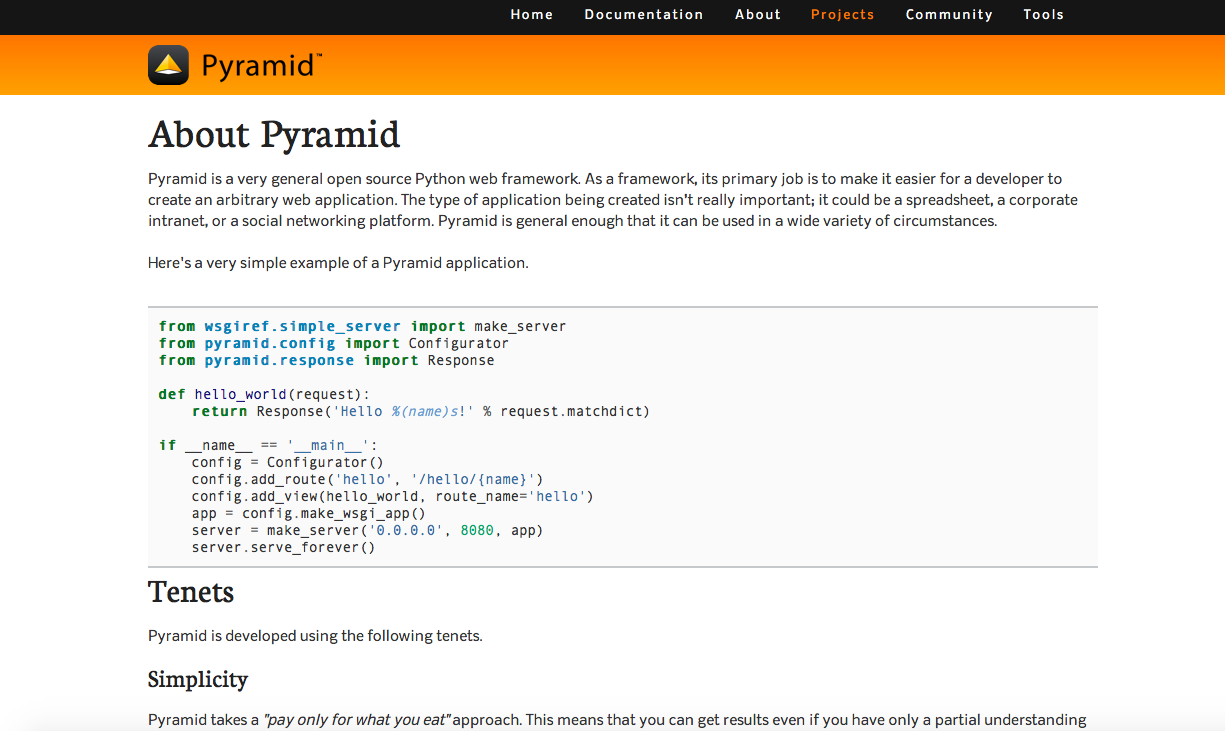Click the "if __name__ == '__main__':" line
This screenshot has width=1225, height=731.
pos(268,445)
